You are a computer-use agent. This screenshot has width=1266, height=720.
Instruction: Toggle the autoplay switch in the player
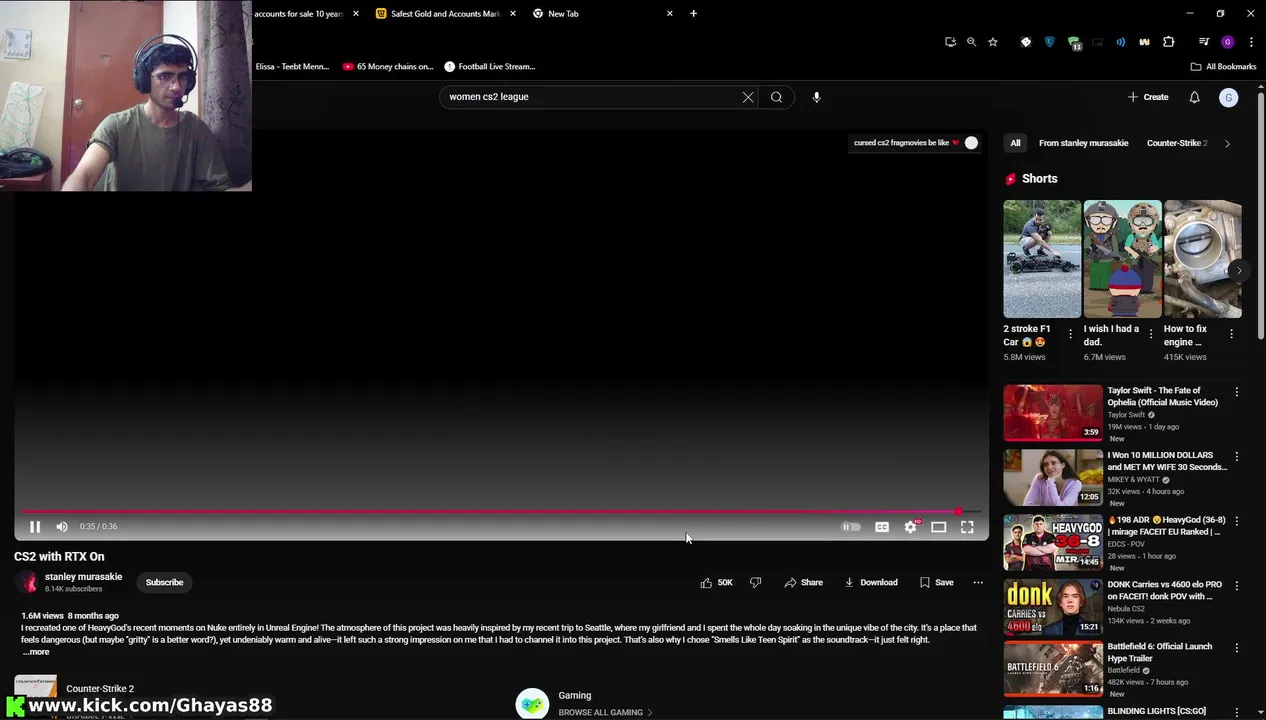(x=851, y=527)
